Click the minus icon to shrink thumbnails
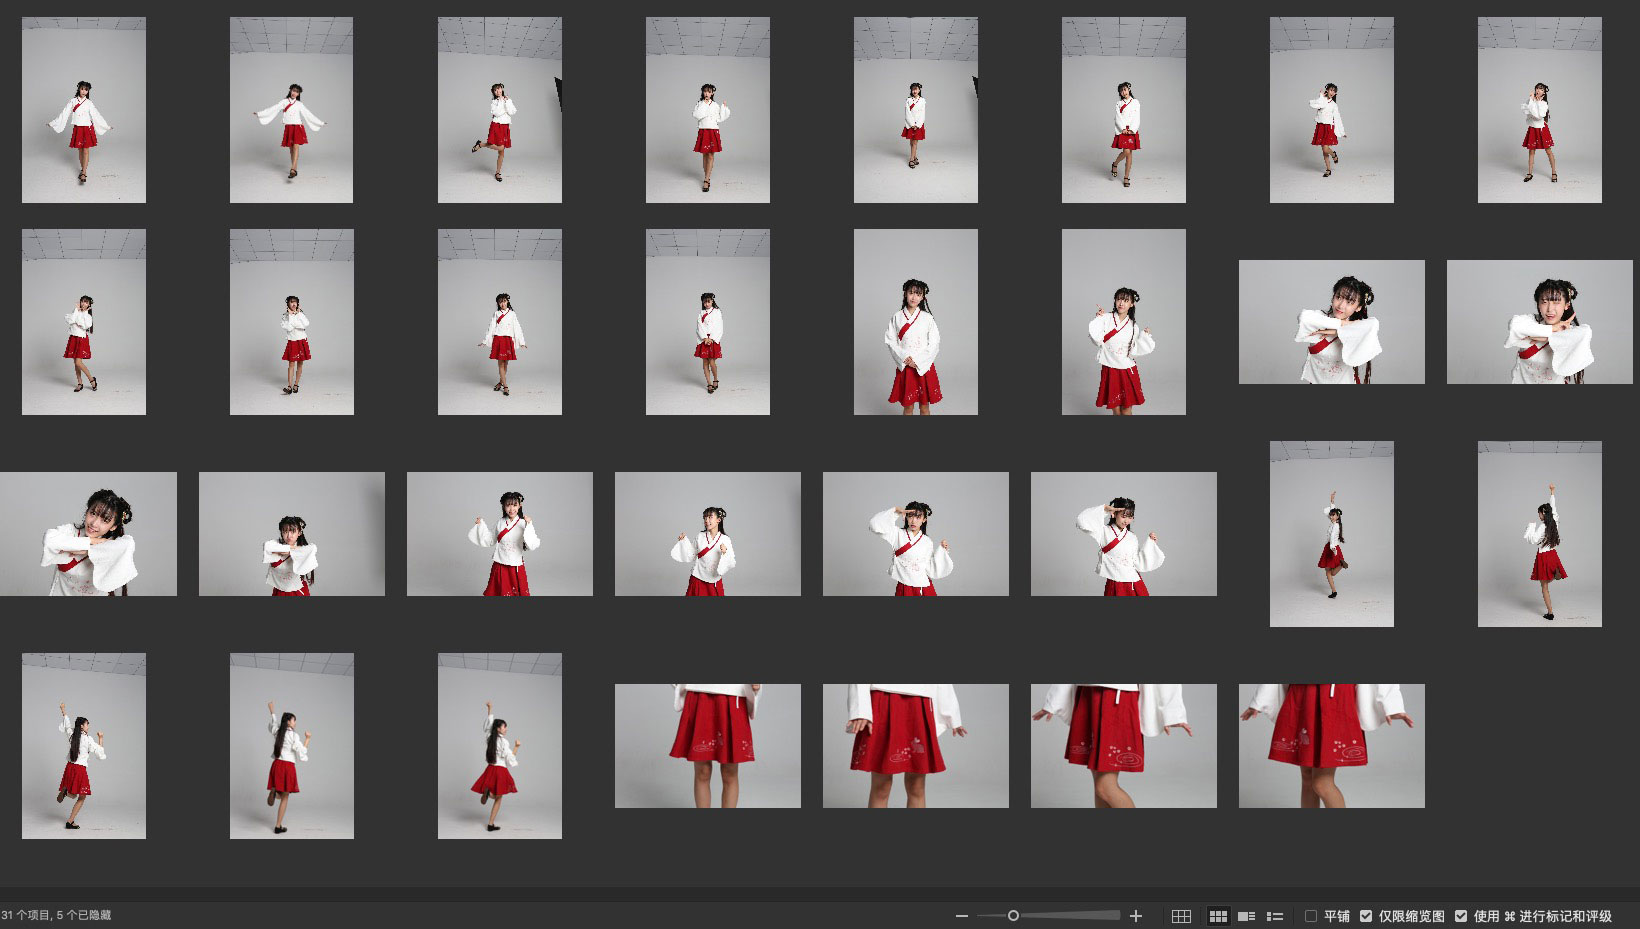Screen dimensions: 1640x929 [962, 916]
